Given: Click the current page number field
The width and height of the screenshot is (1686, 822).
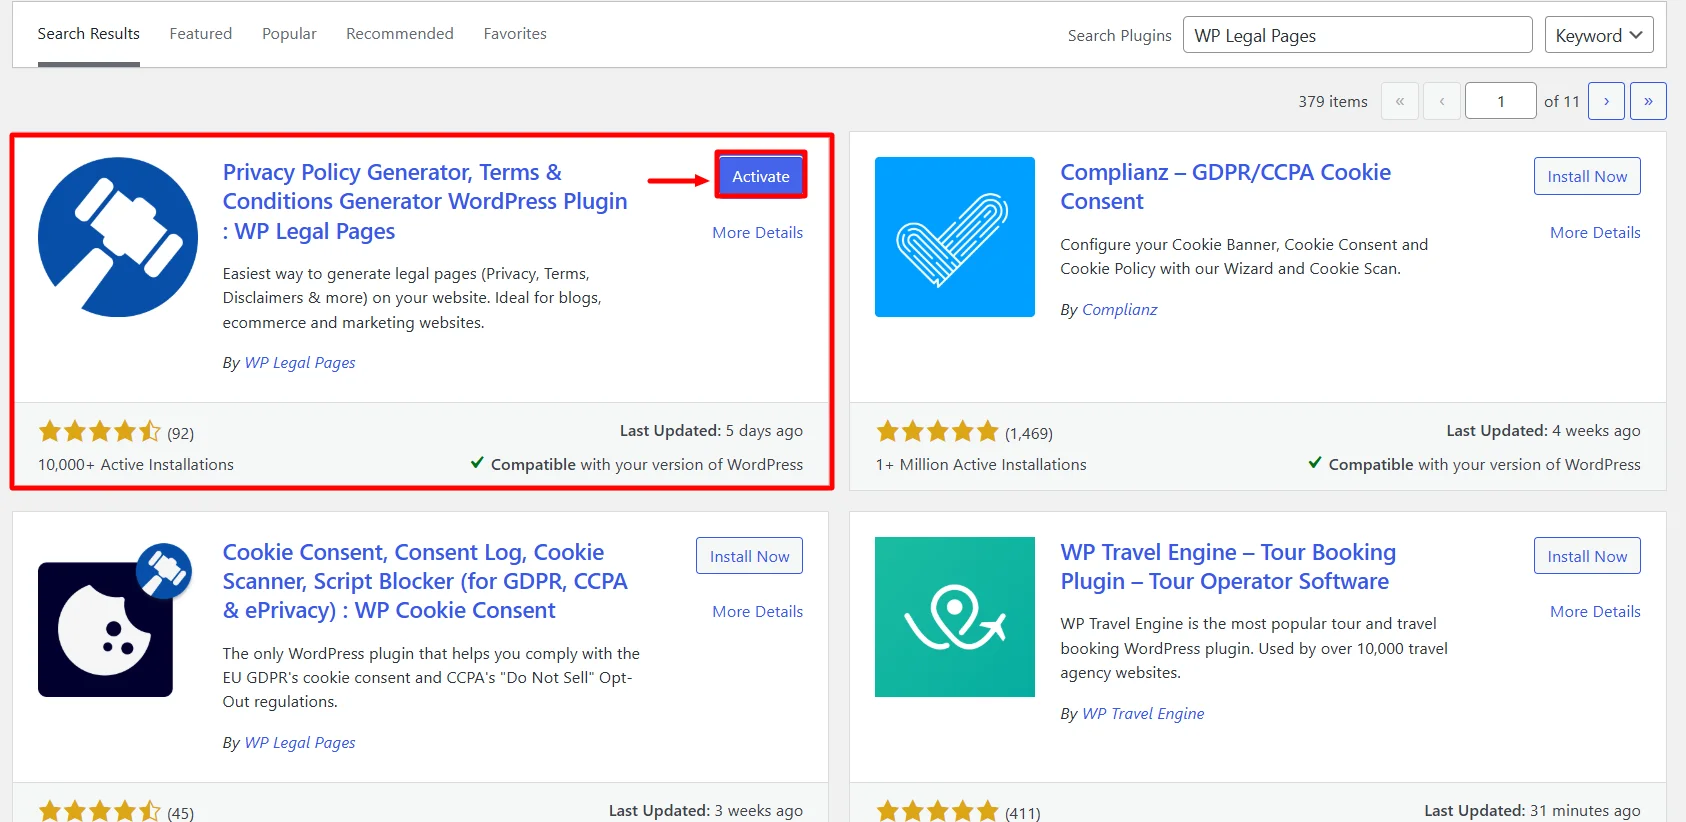Looking at the screenshot, I should (x=1500, y=101).
